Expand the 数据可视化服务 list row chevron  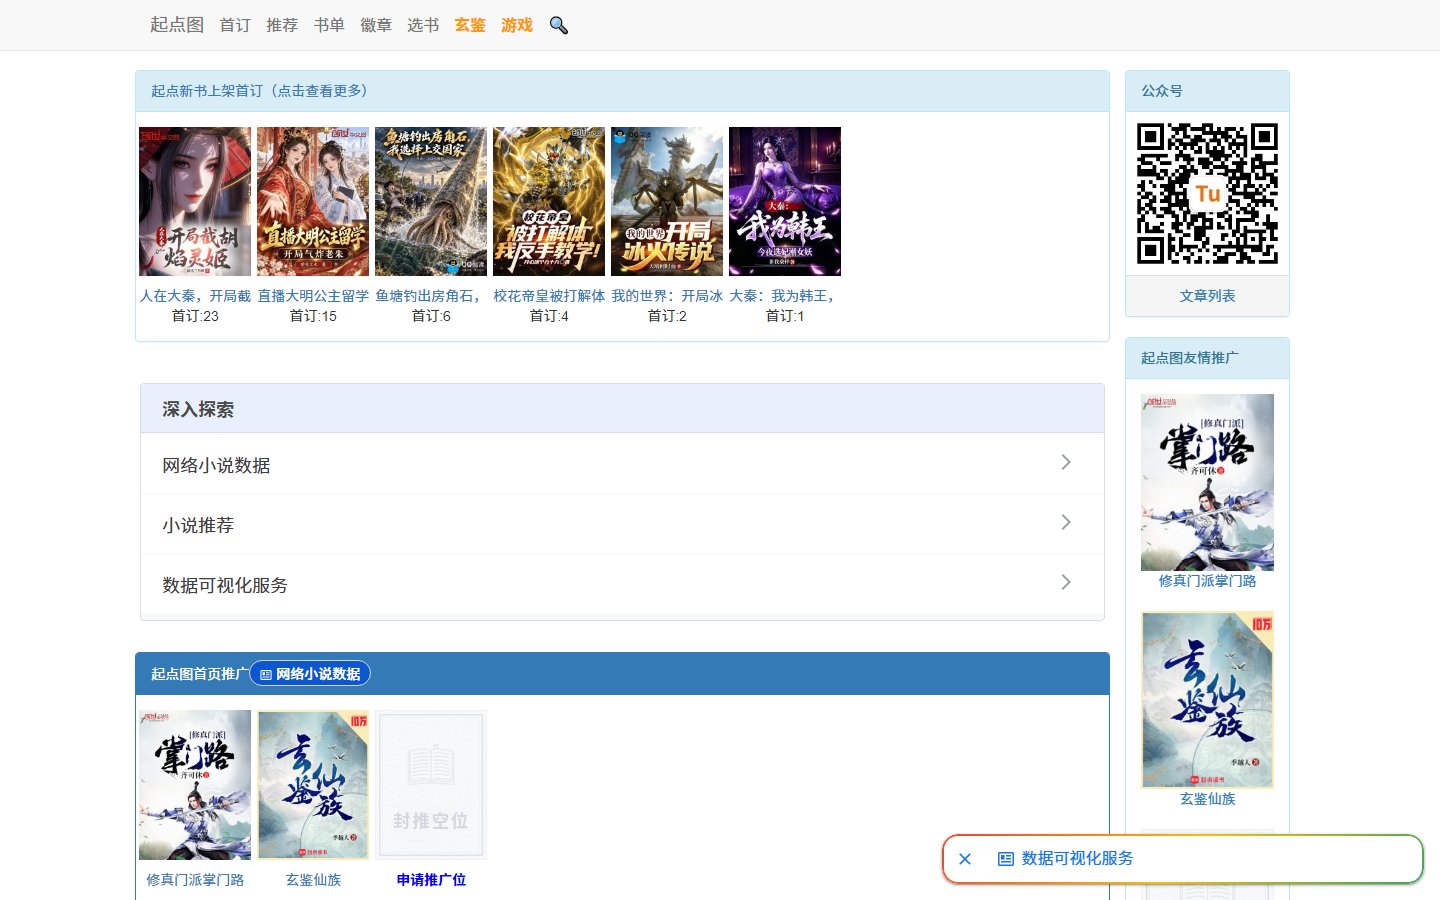point(1066,582)
